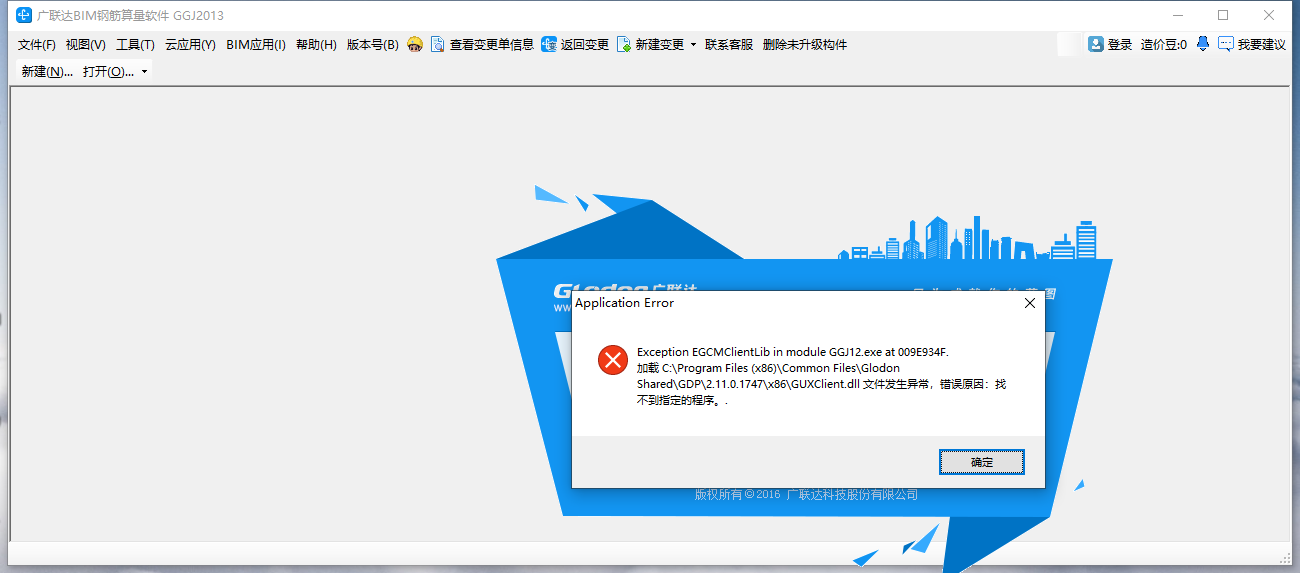Click the 新建(N)... toolbar button

(x=47, y=72)
